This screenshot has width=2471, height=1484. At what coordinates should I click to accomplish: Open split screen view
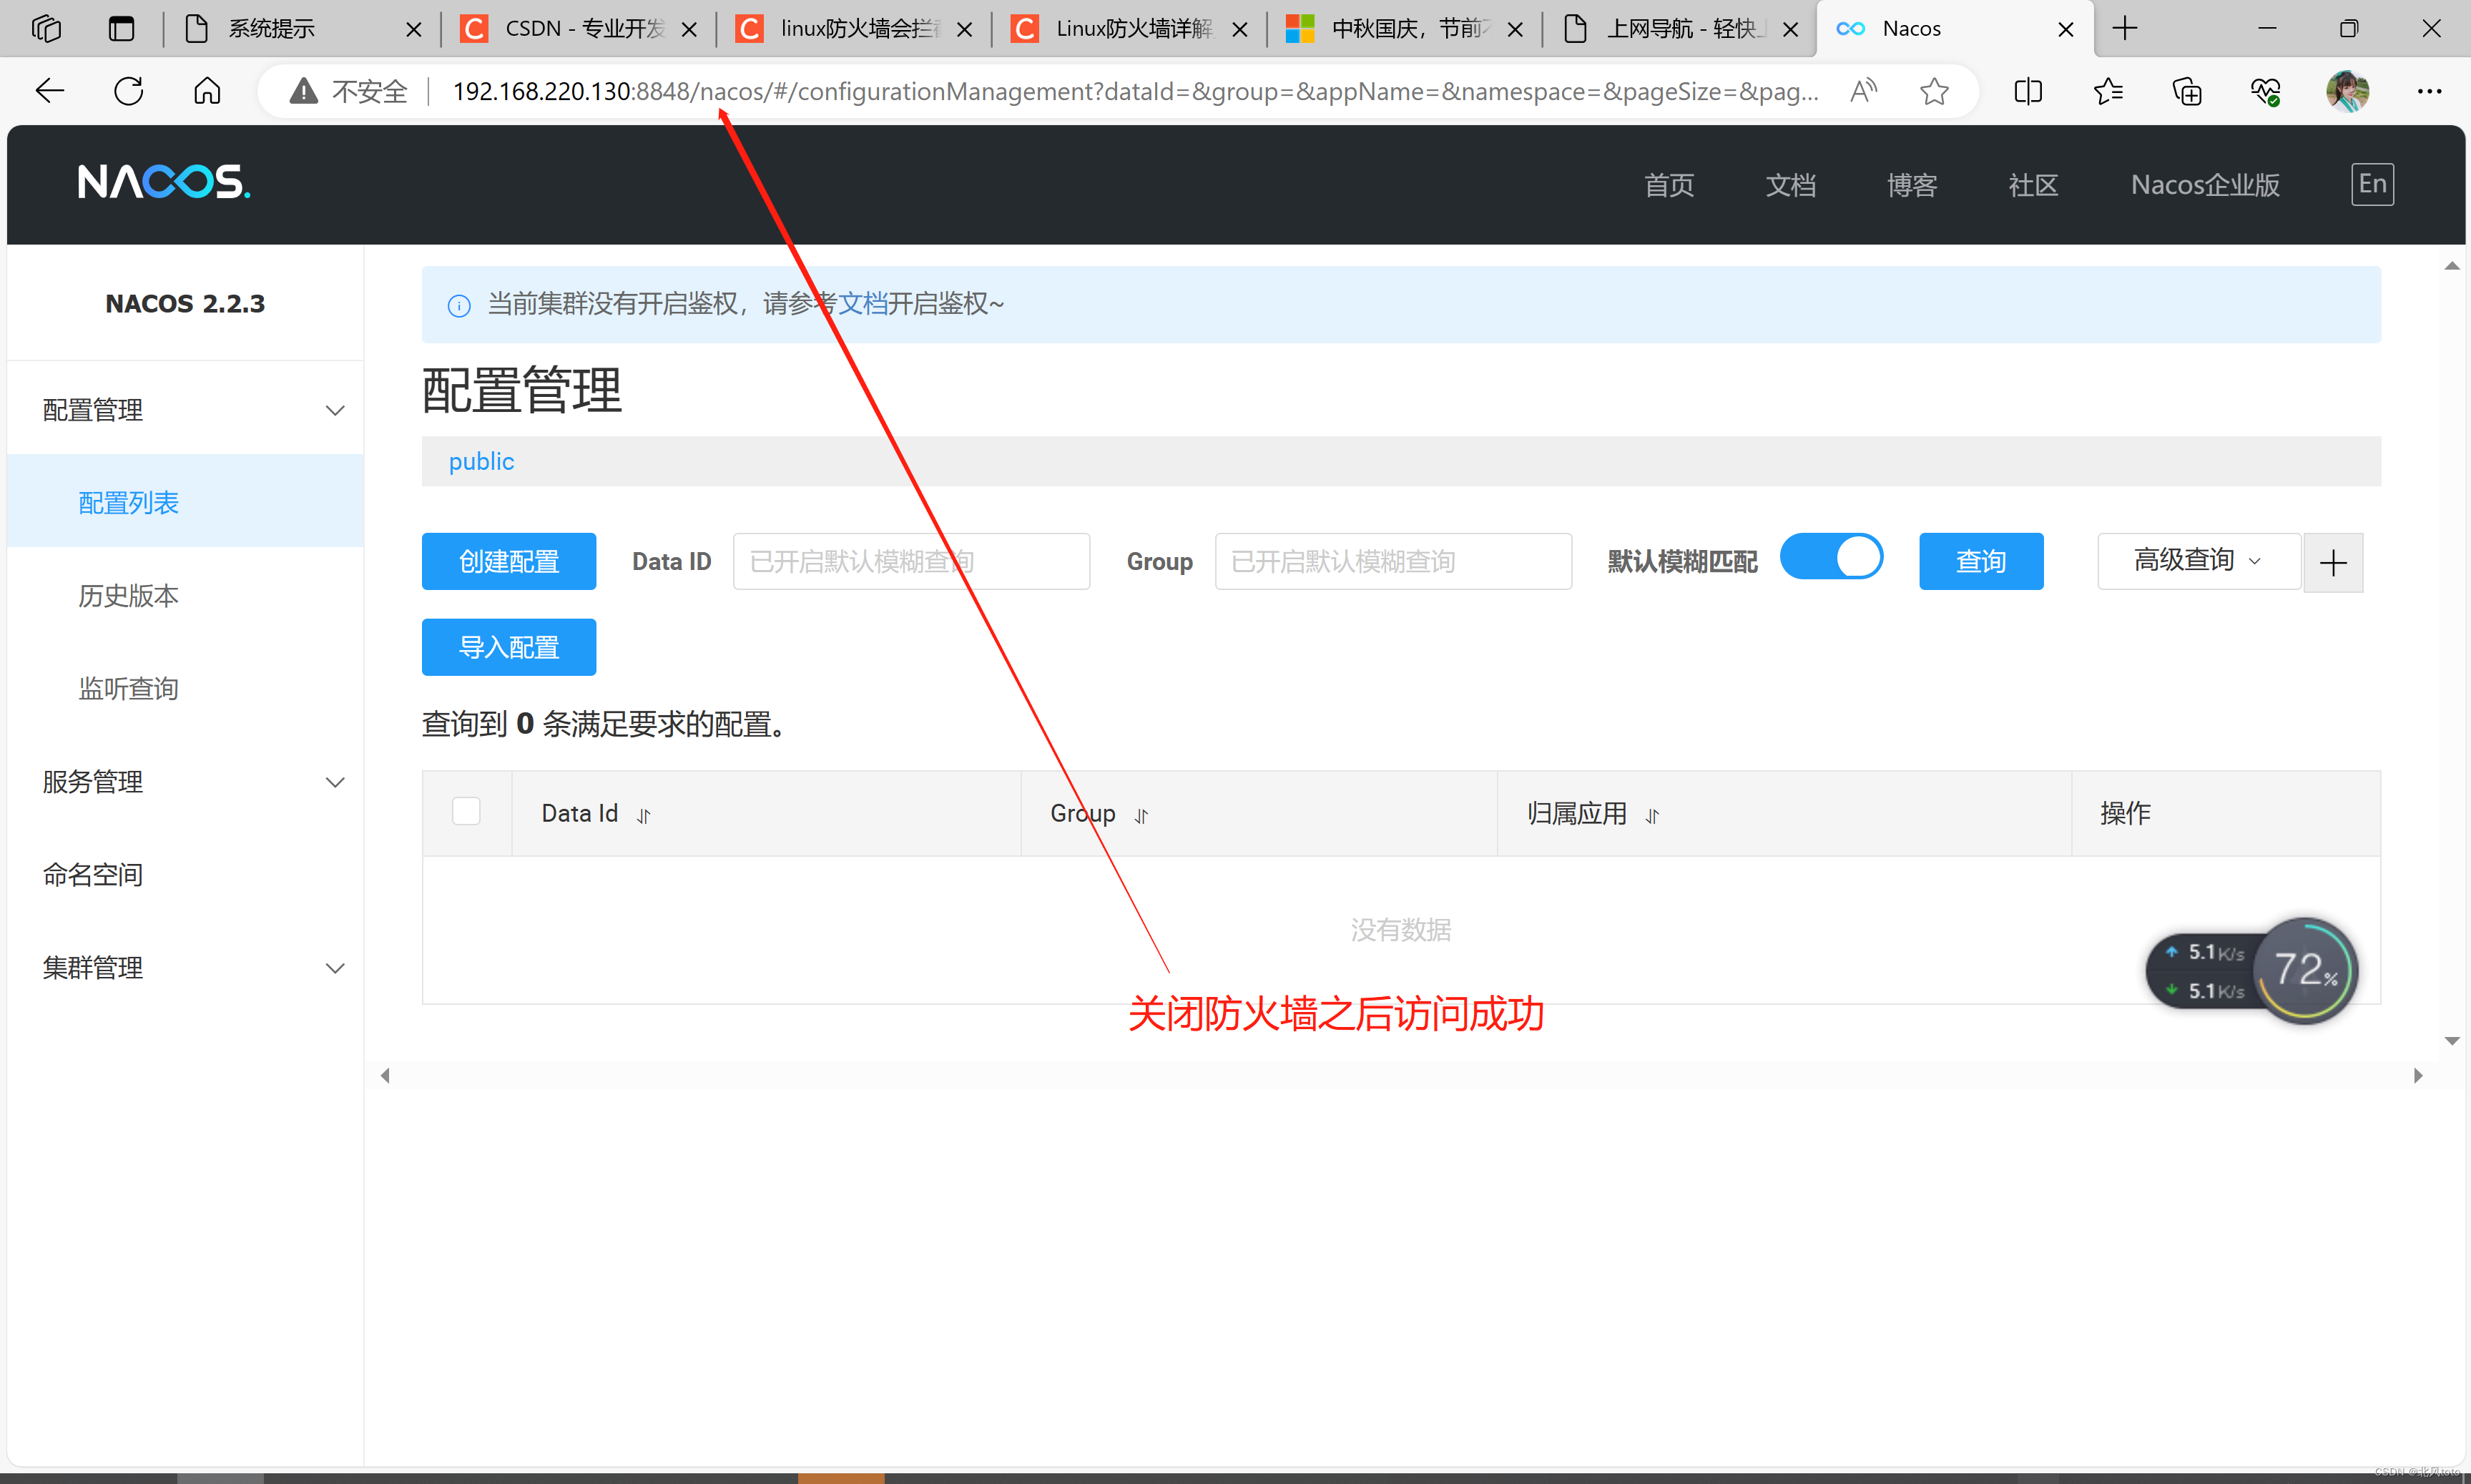click(x=2028, y=91)
